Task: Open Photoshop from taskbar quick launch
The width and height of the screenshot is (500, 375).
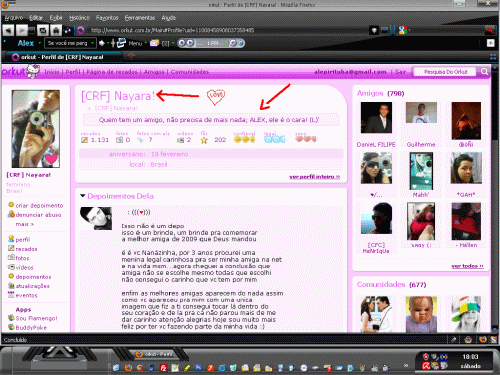Action: (x=198, y=368)
